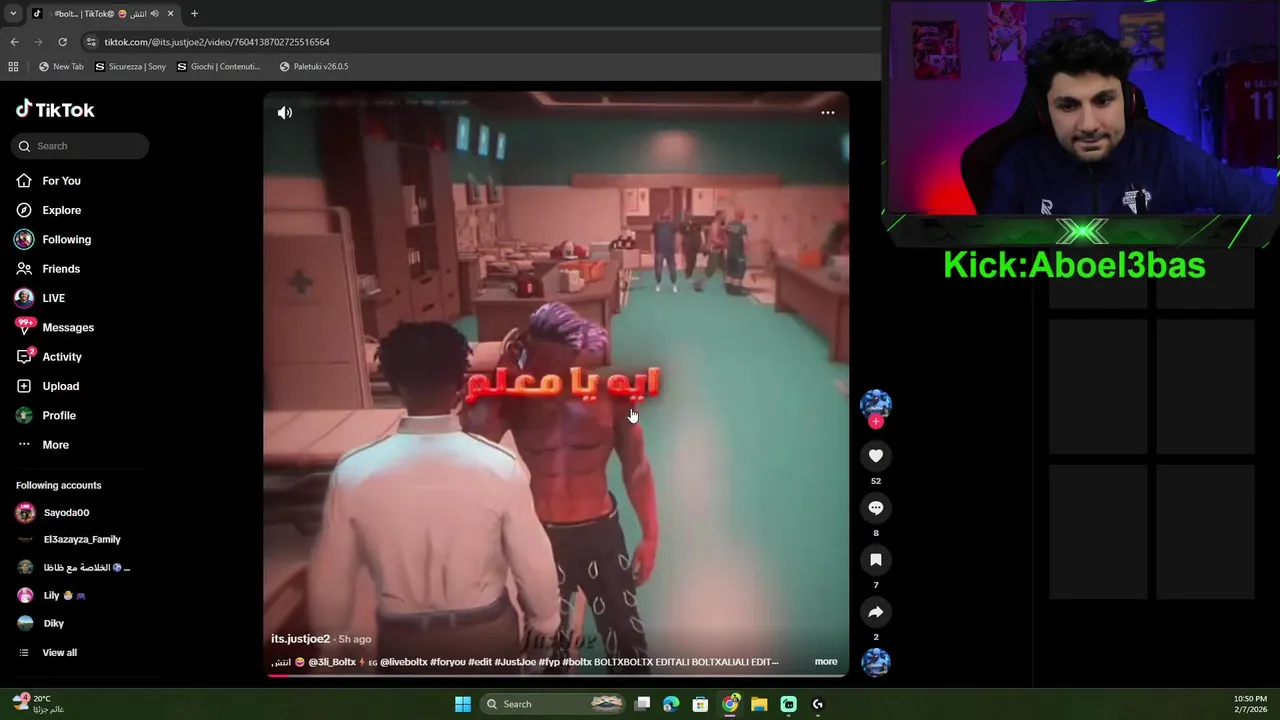The width and height of the screenshot is (1280, 720).
Task: Expand the video caption with more
Action: click(x=826, y=661)
